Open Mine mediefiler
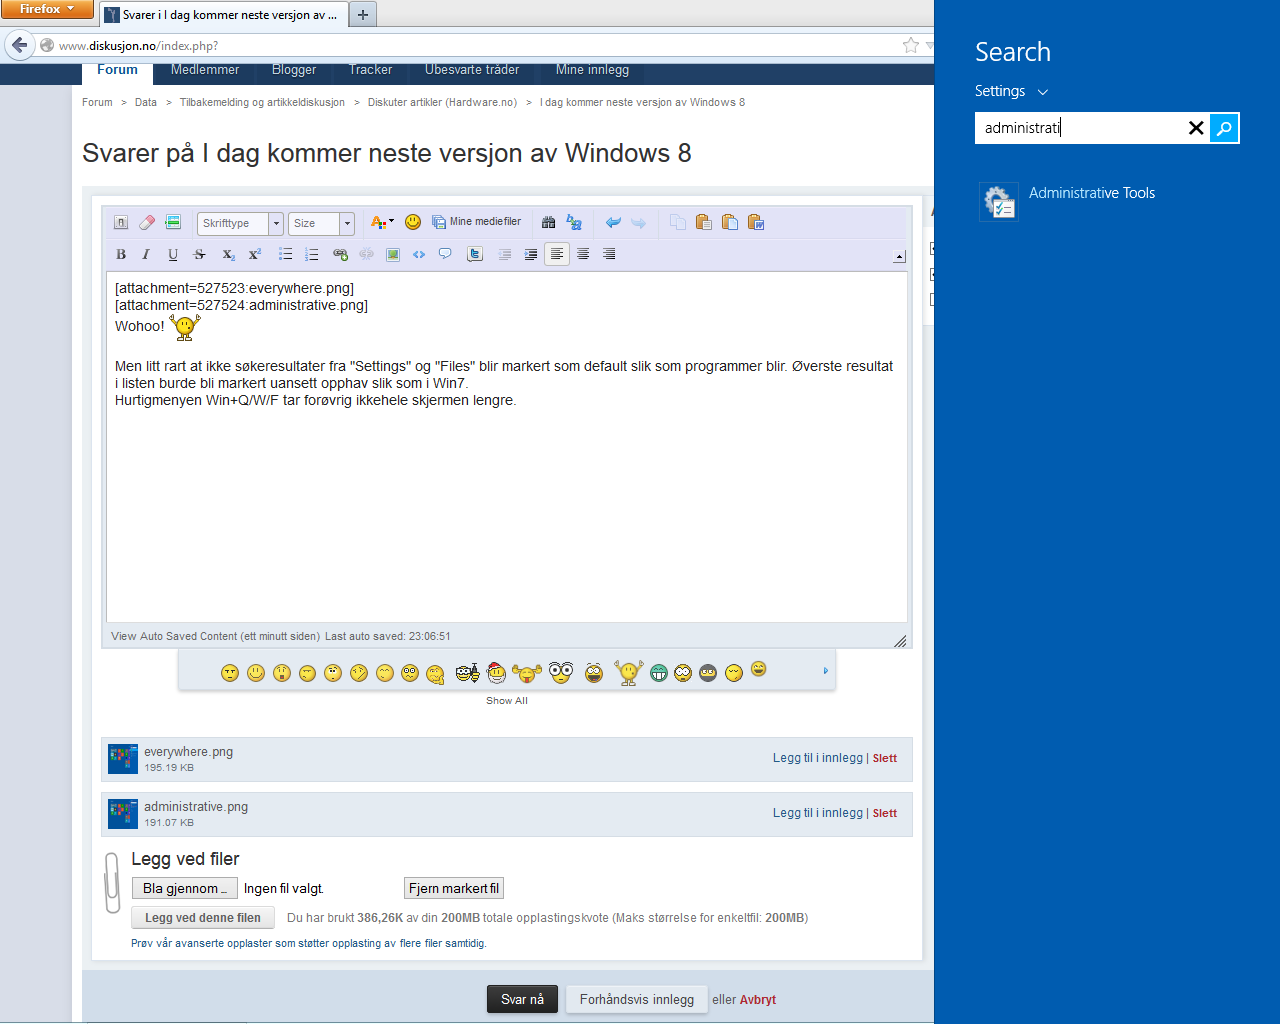Screen dimensions: 1280x1024 (x=477, y=222)
